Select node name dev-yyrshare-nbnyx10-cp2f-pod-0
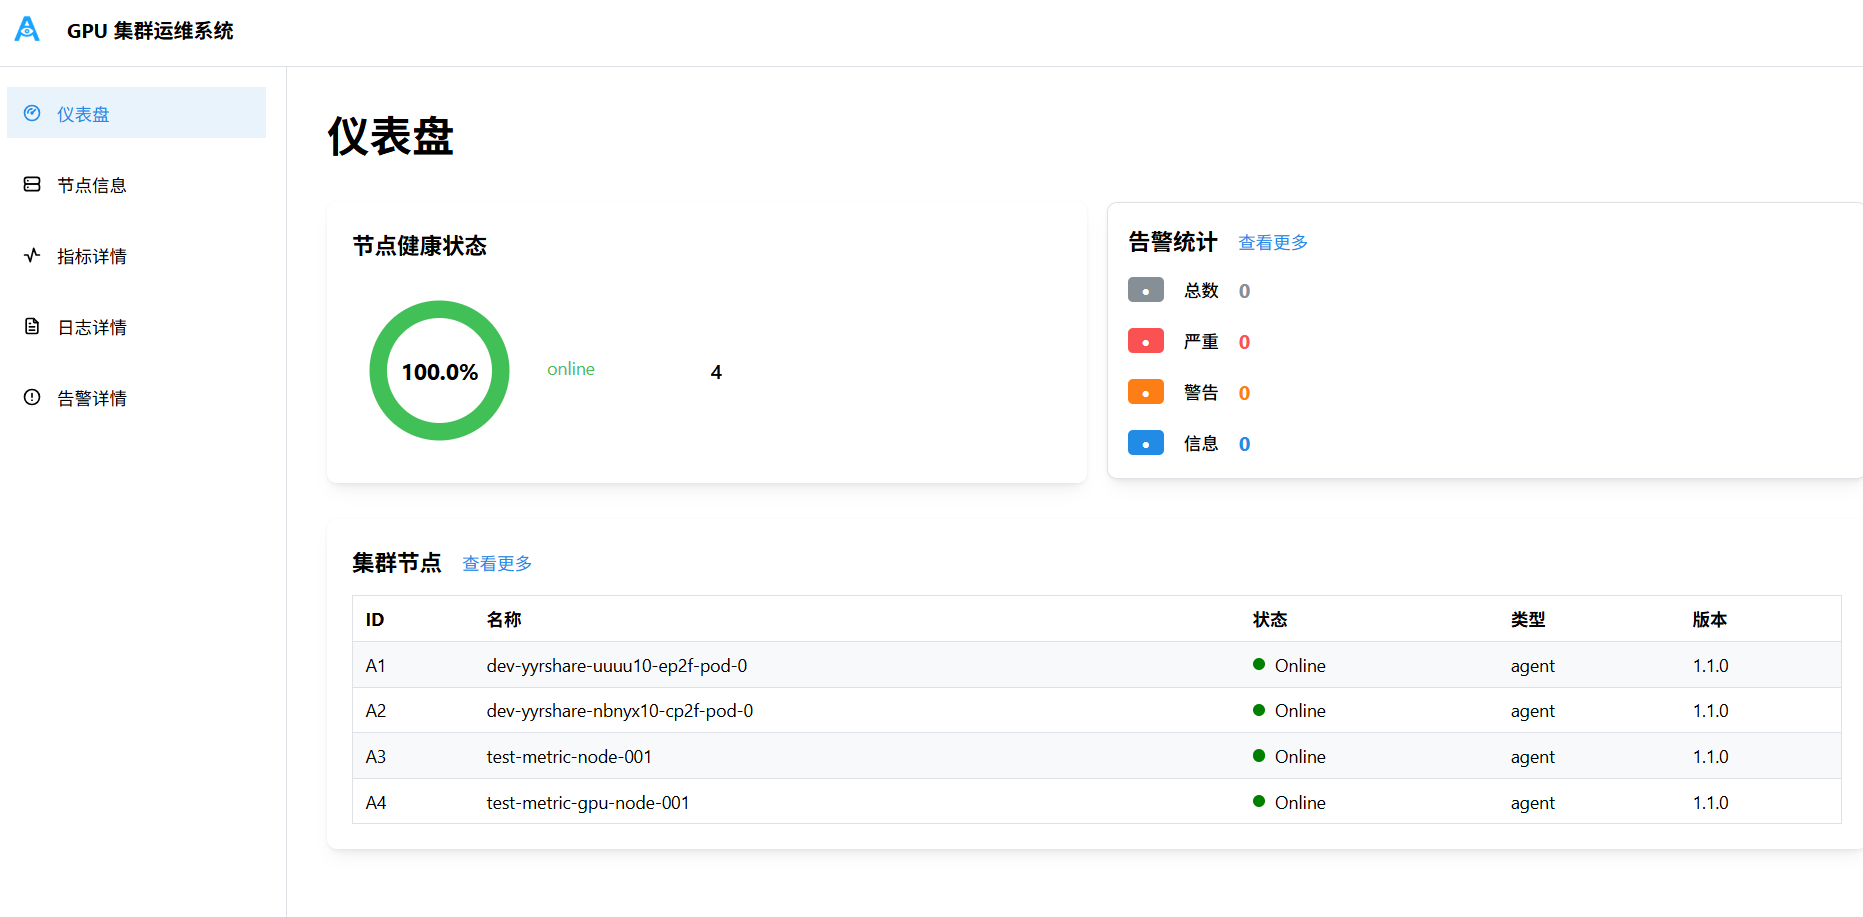Screen dimensions: 1863x917 620,711
